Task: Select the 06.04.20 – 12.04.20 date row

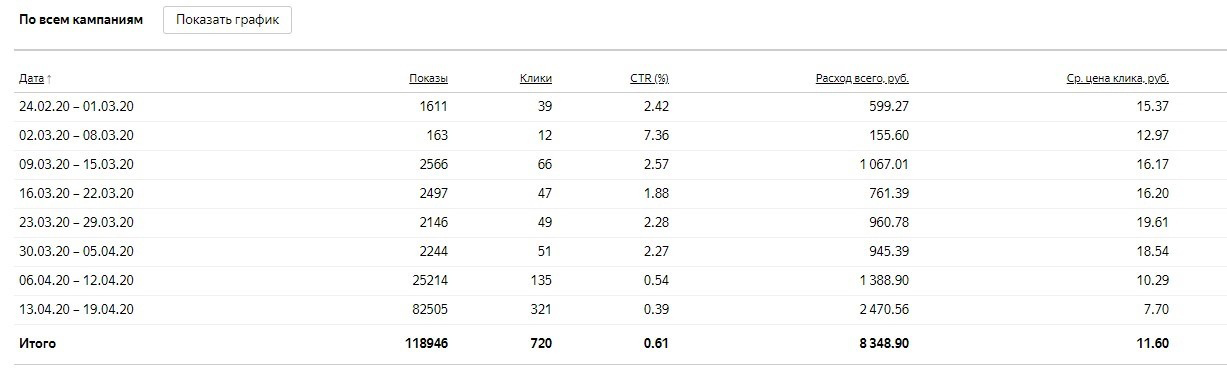Action: [x=620, y=281]
